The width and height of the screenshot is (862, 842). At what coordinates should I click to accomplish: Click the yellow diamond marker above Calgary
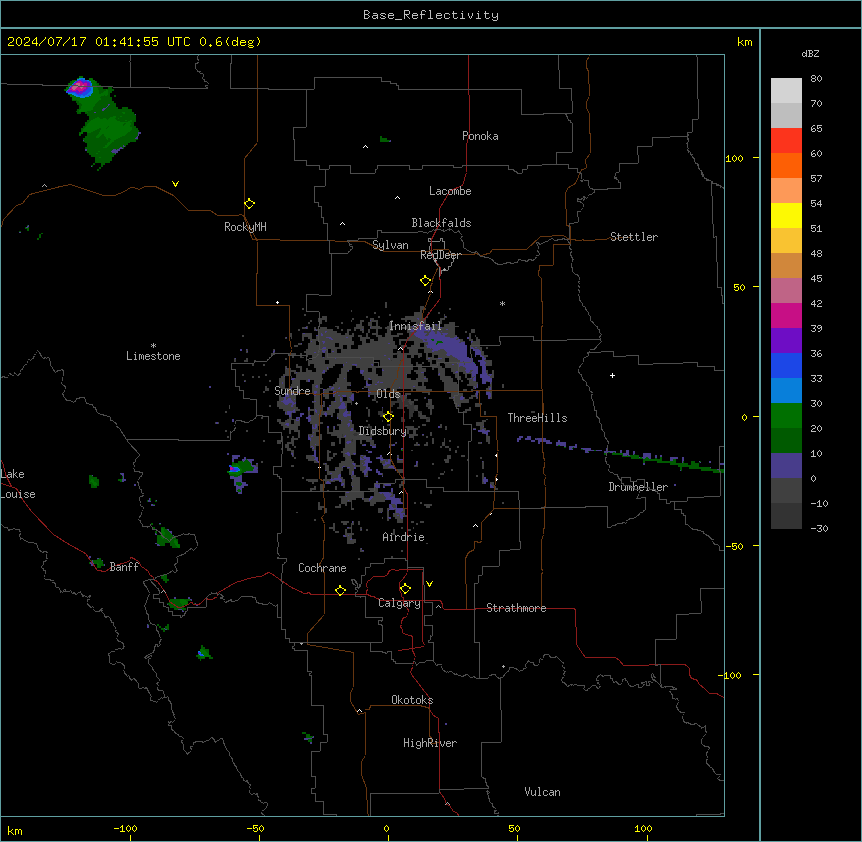pos(405,589)
